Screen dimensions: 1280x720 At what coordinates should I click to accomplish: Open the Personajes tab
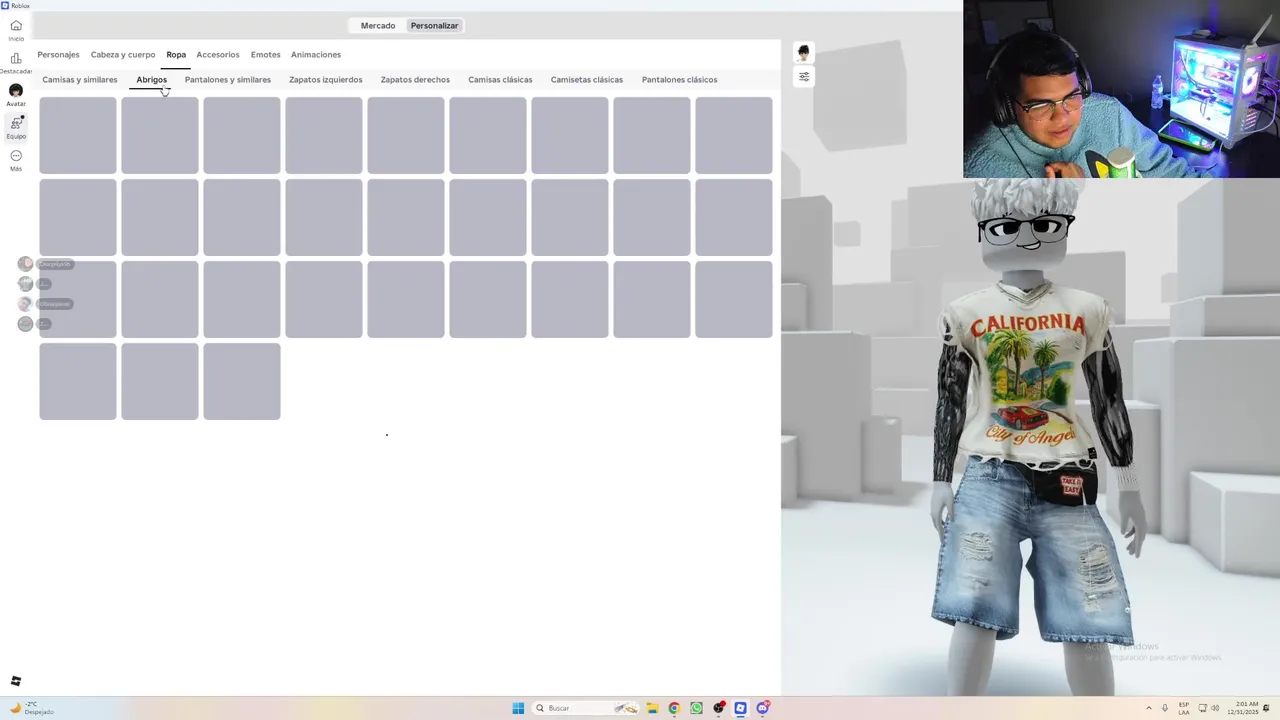58,55
